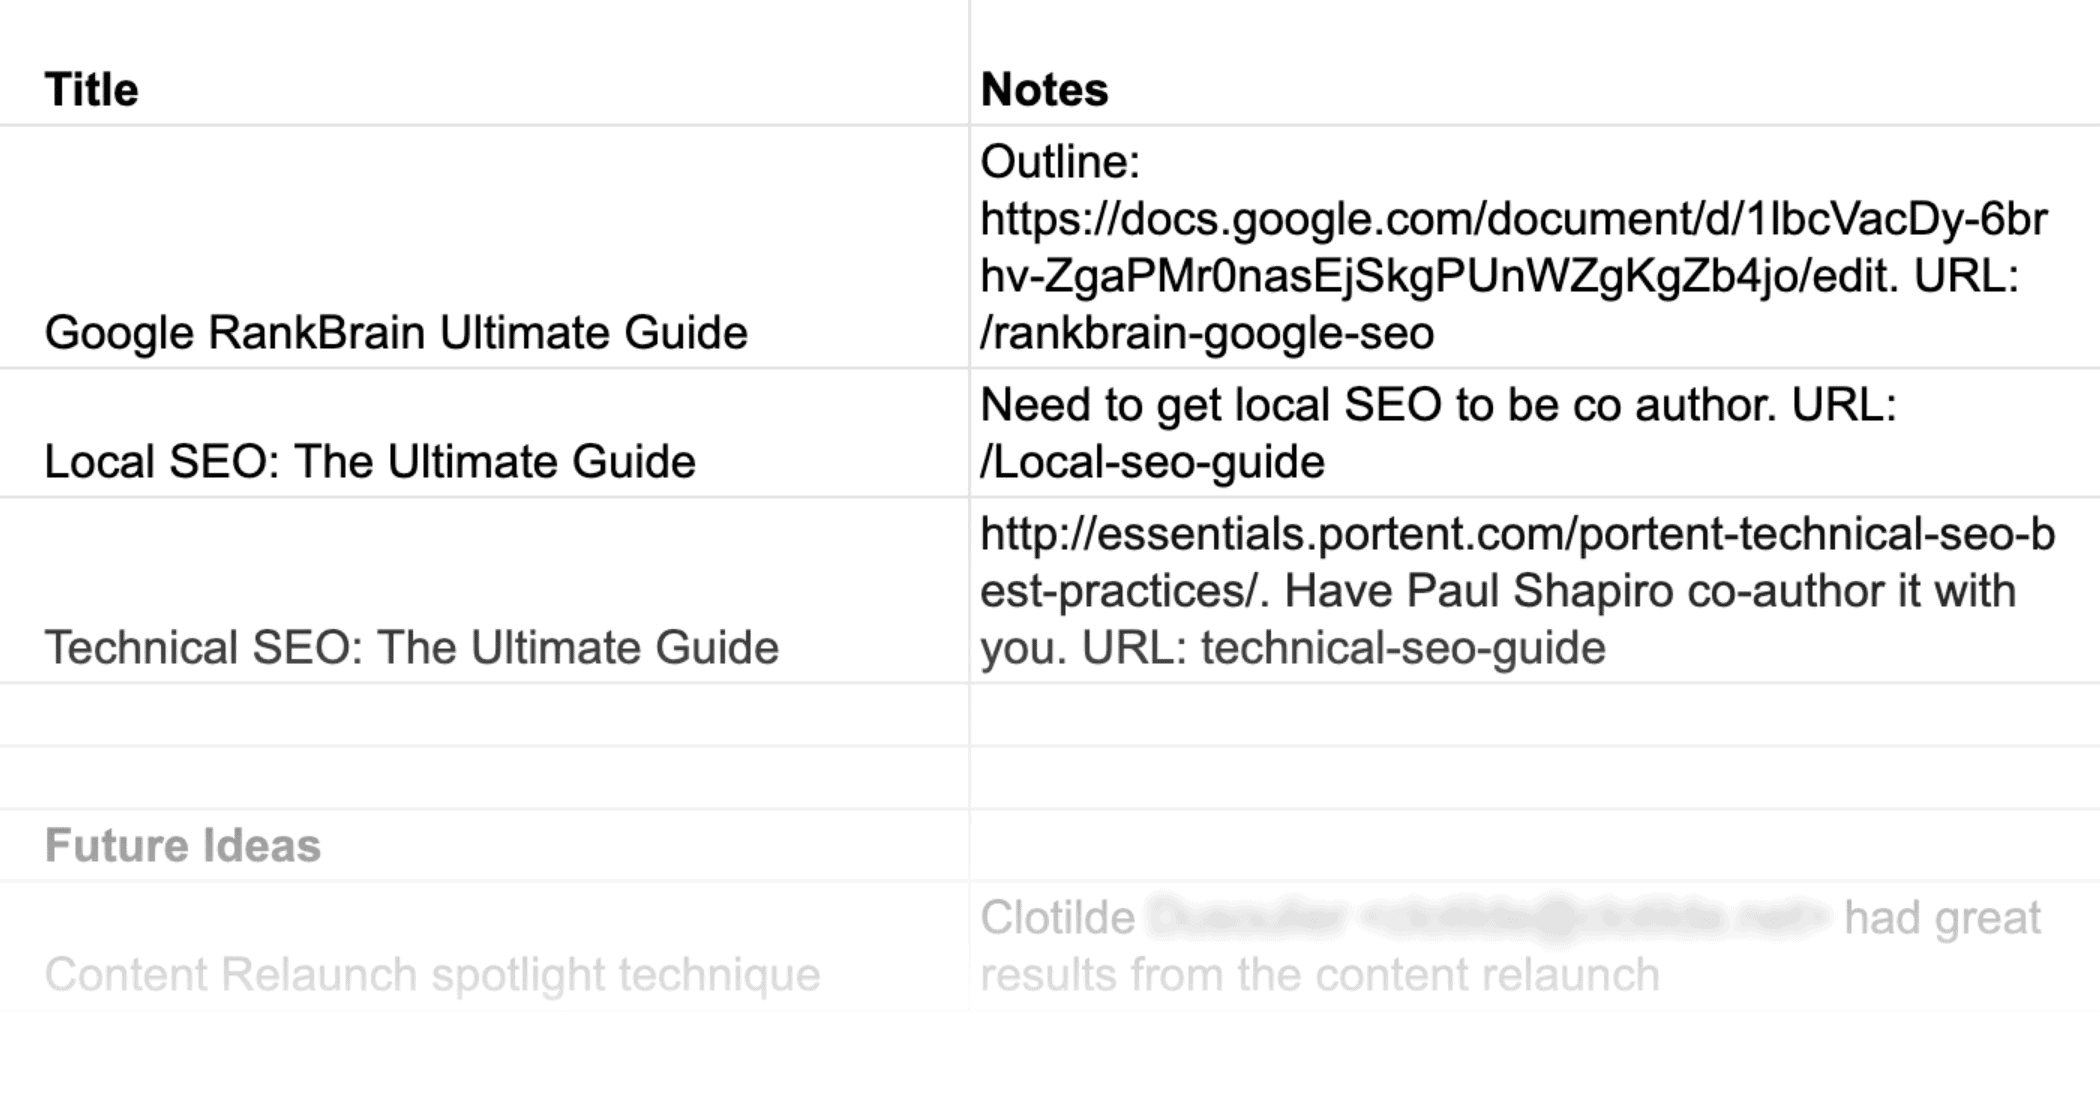Screen dimensions: 2100x1100
Task: Open the essentials.portent.com technical SEO link
Action: click(x=1517, y=562)
